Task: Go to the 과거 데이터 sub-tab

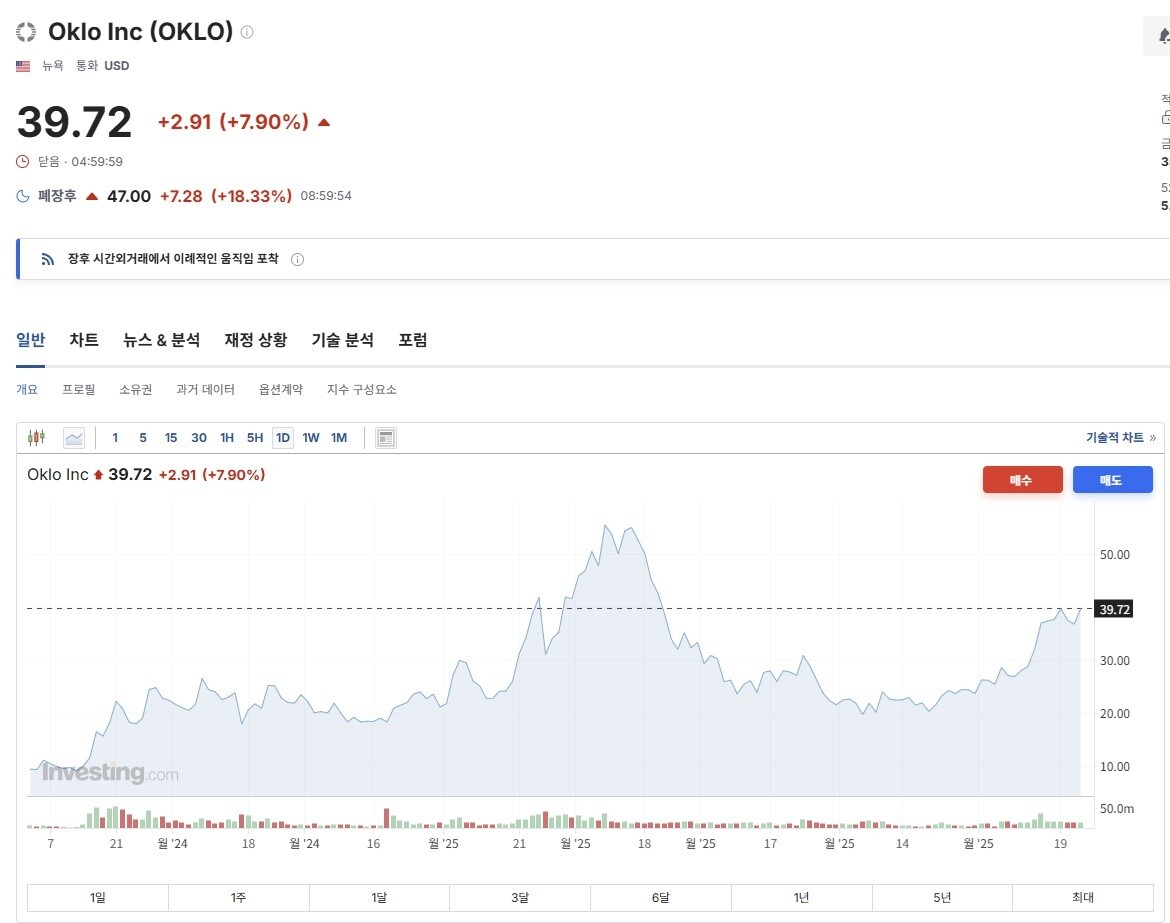Action: coord(205,389)
